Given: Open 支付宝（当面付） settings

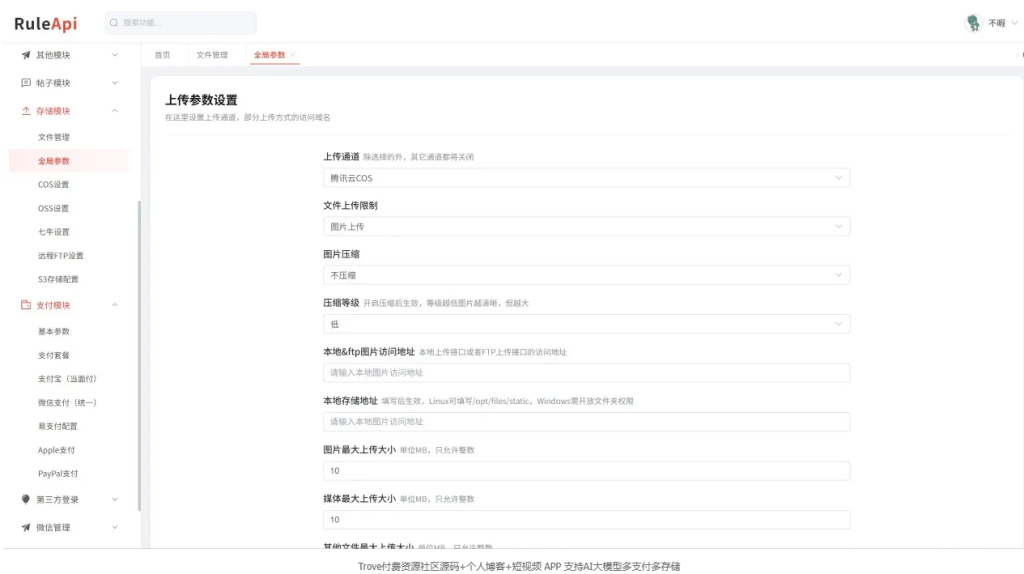Looking at the screenshot, I should click(67, 379).
